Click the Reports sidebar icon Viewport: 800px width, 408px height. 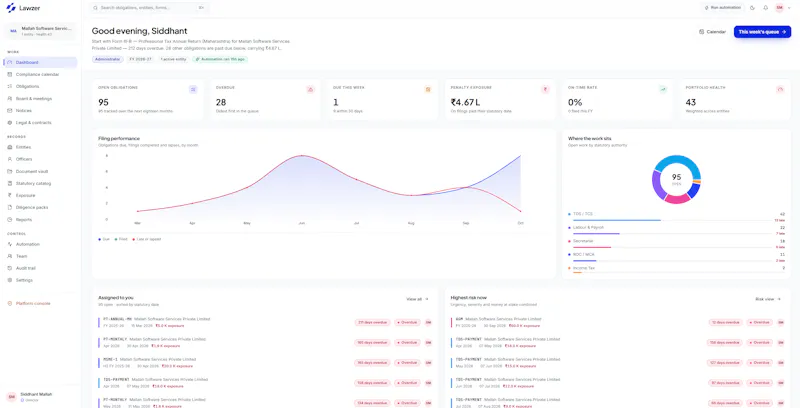(x=10, y=220)
